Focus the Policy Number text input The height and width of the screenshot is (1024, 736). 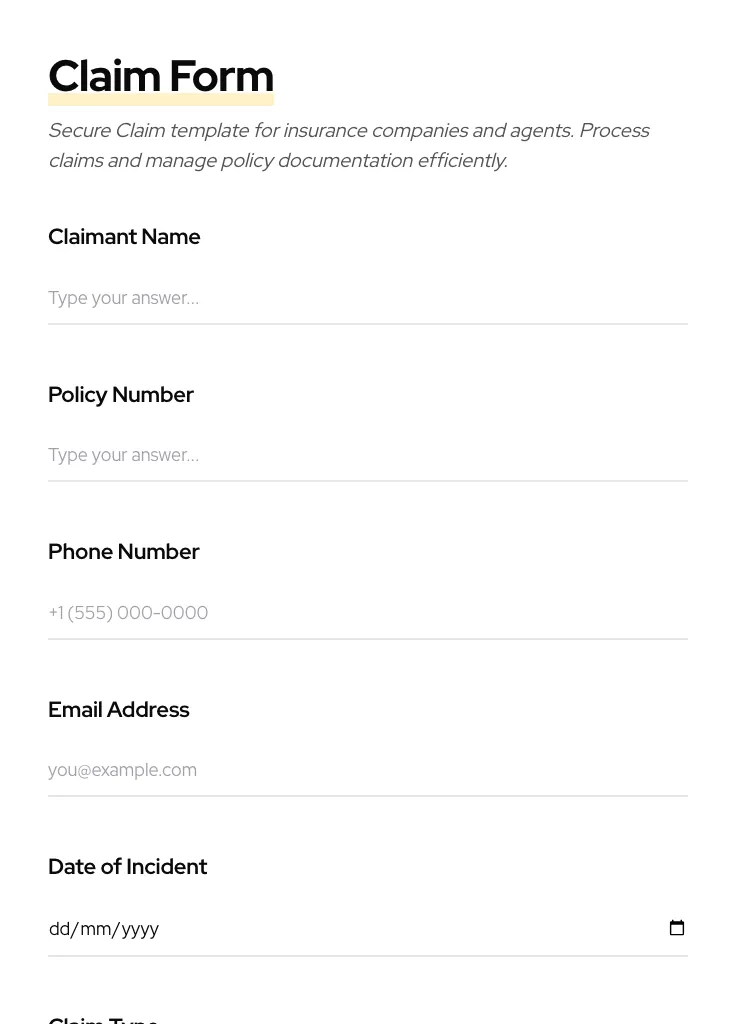click(x=367, y=455)
